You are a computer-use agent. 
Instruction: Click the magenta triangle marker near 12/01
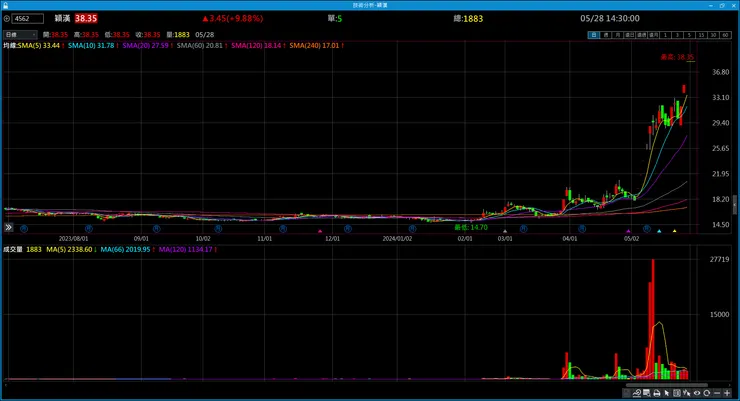320,231
